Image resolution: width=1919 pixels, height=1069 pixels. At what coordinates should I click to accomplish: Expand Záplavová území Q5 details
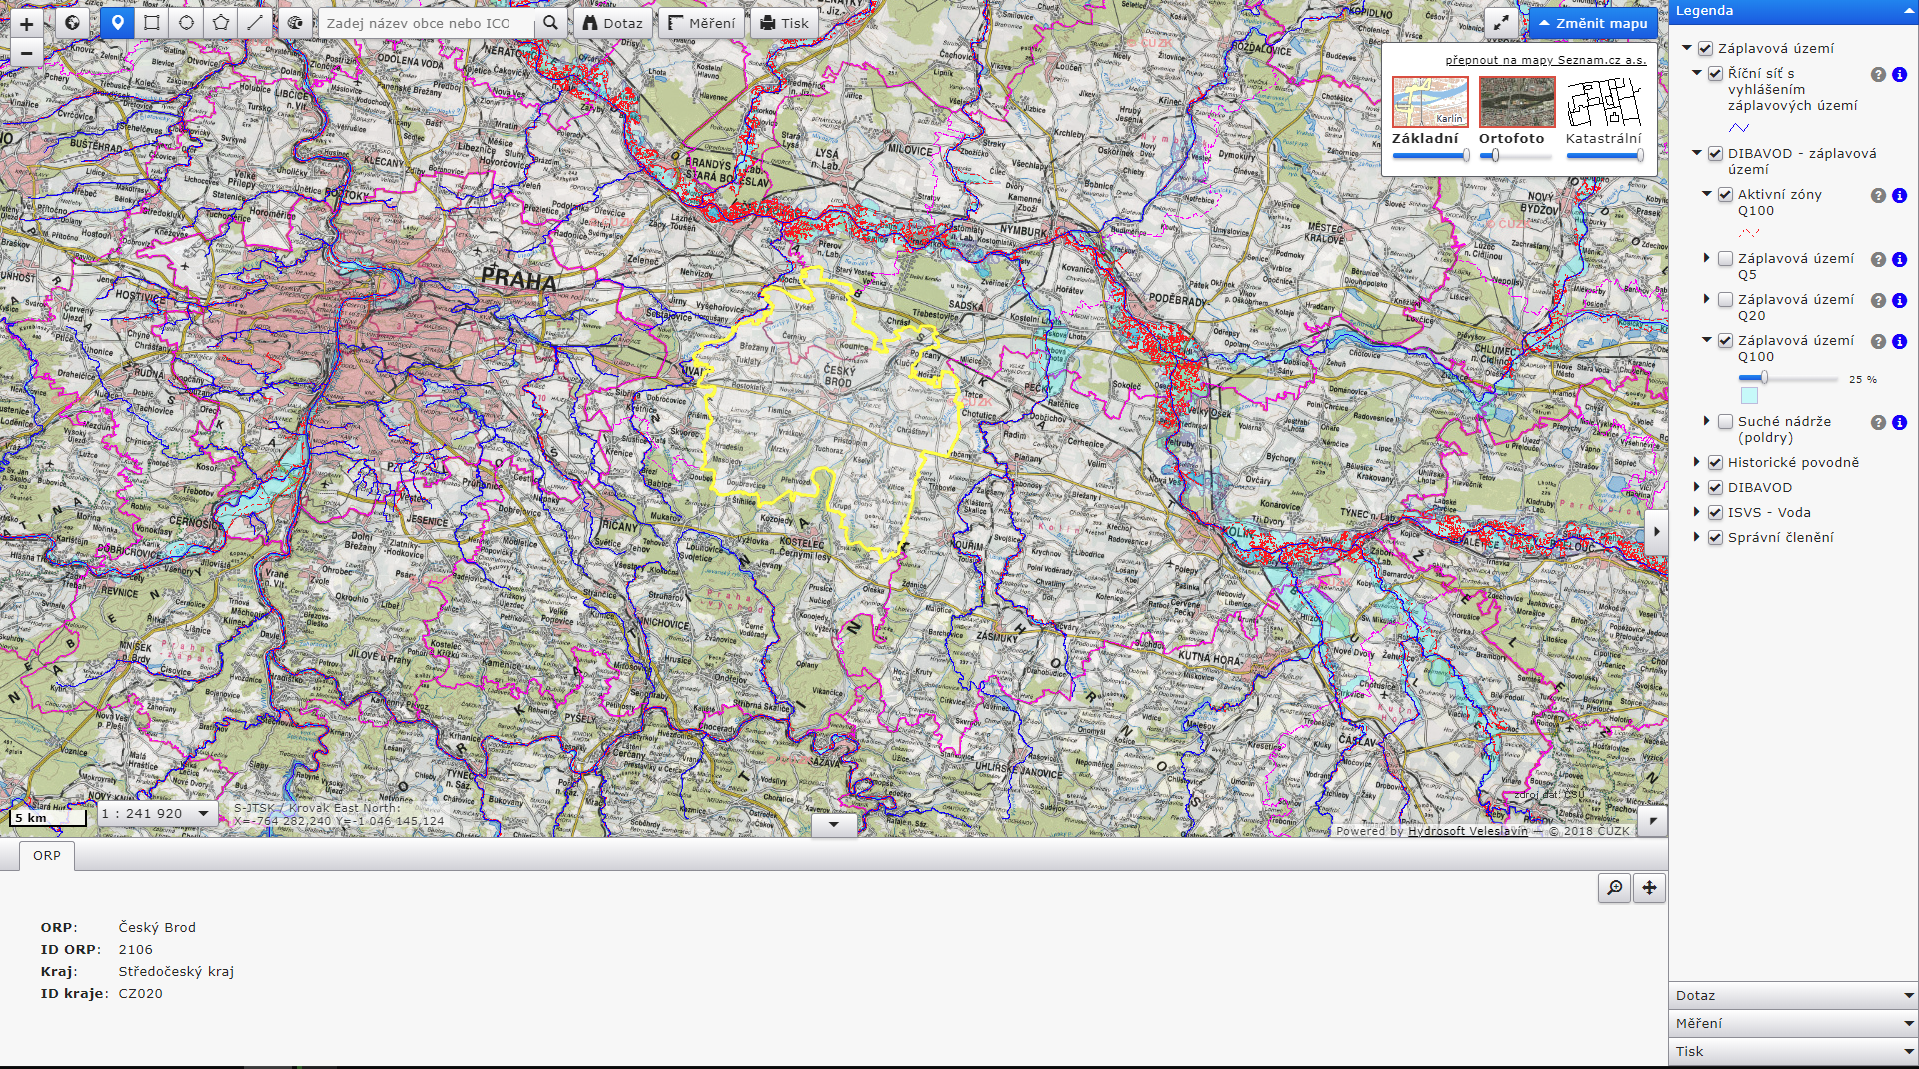click(1707, 258)
